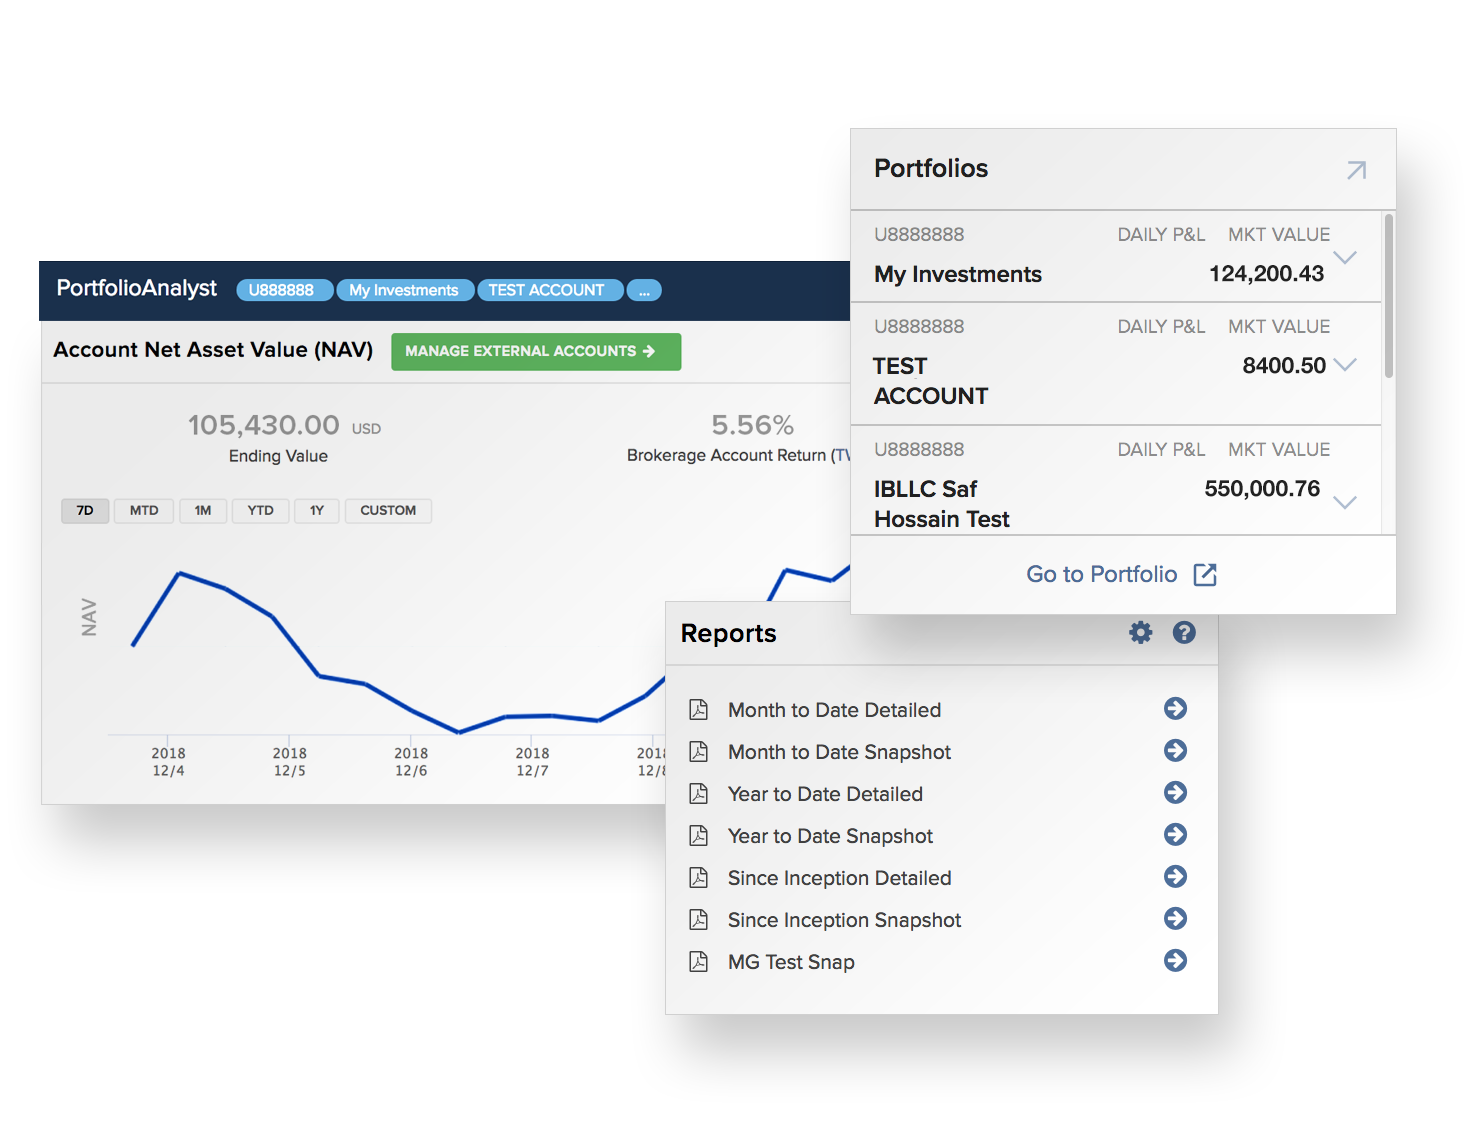Open the Month to Date Detailed PDF icon
Screen dimensions: 1473x1144
[699, 709]
